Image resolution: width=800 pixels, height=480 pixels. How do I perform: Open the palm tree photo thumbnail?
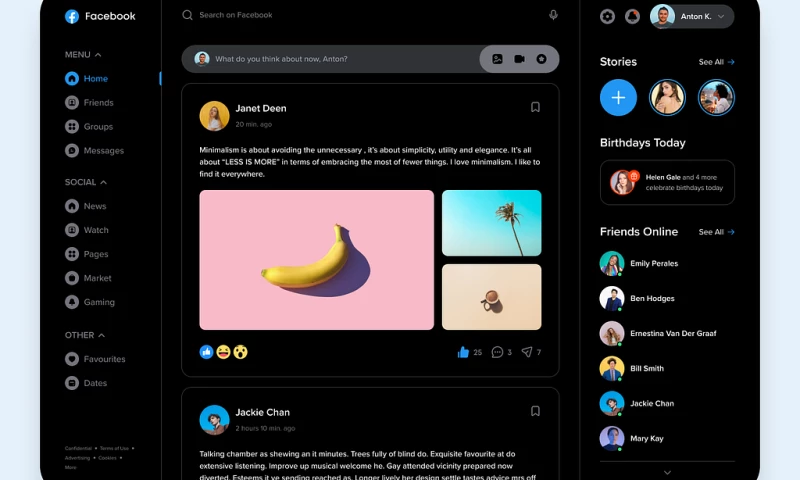(491, 223)
